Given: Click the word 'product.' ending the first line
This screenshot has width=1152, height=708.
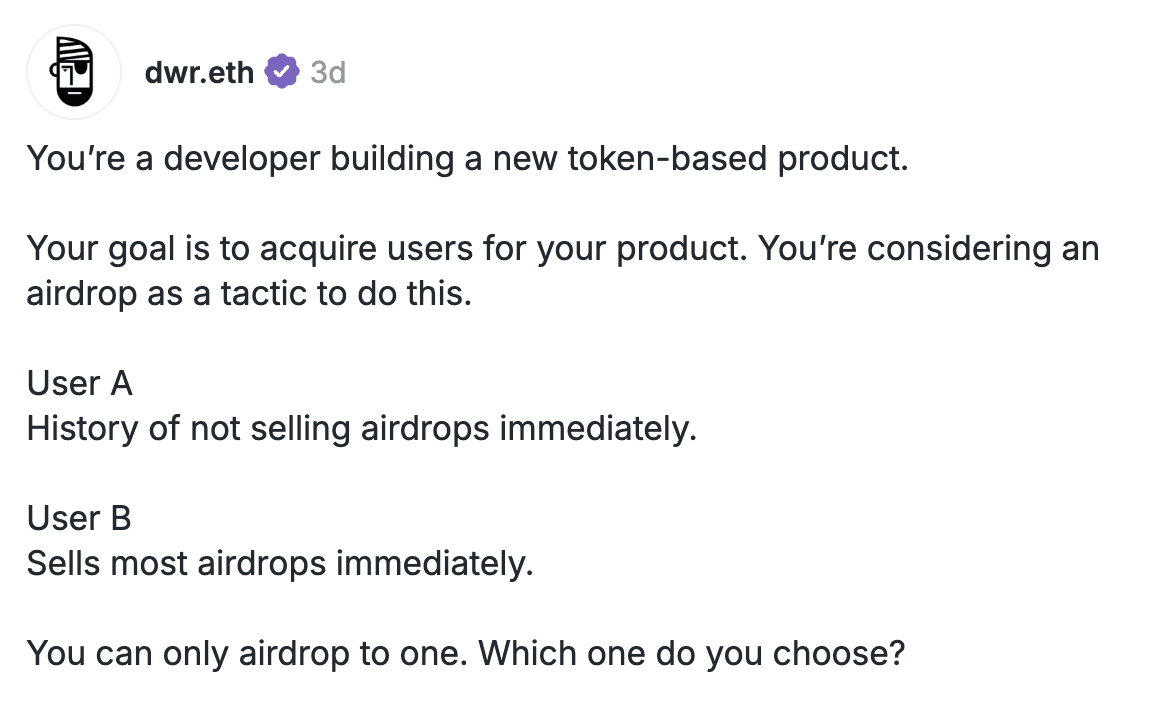Looking at the screenshot, I should (843, 160).
